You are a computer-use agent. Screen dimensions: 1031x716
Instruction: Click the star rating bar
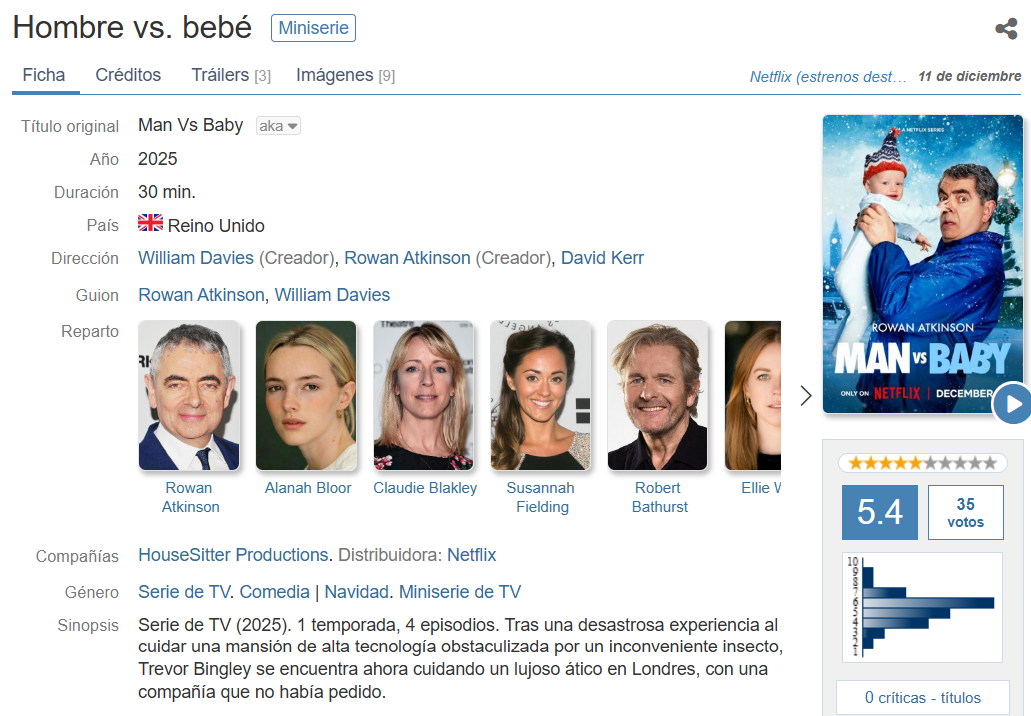tap(923, 463)
